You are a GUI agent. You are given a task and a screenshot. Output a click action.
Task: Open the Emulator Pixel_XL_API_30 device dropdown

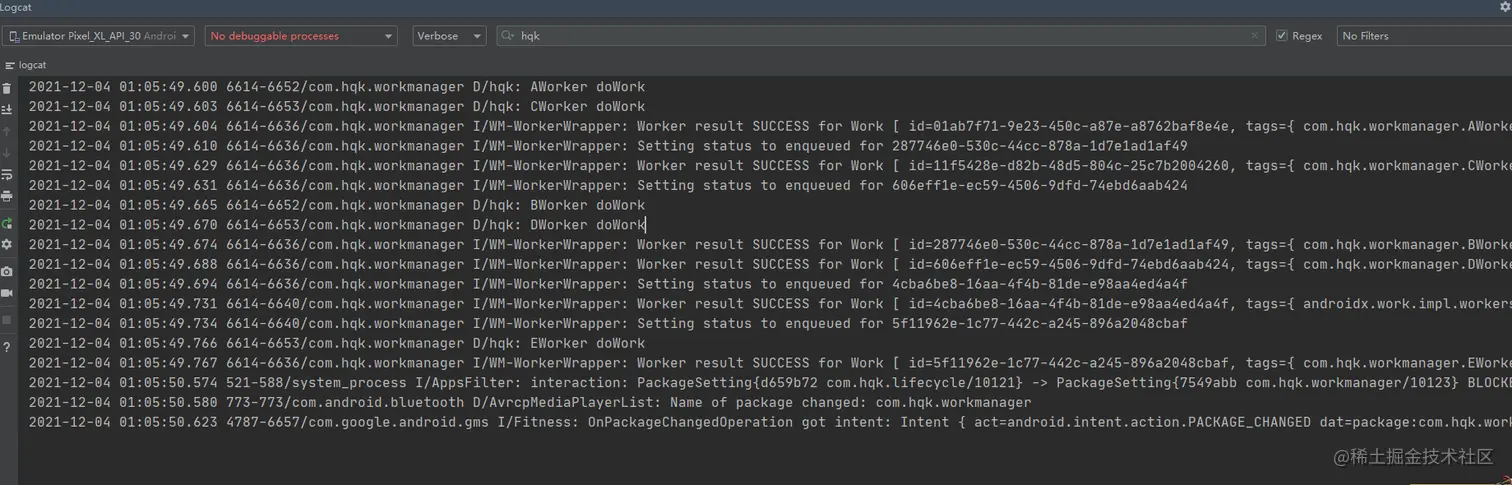coord(98,36)
